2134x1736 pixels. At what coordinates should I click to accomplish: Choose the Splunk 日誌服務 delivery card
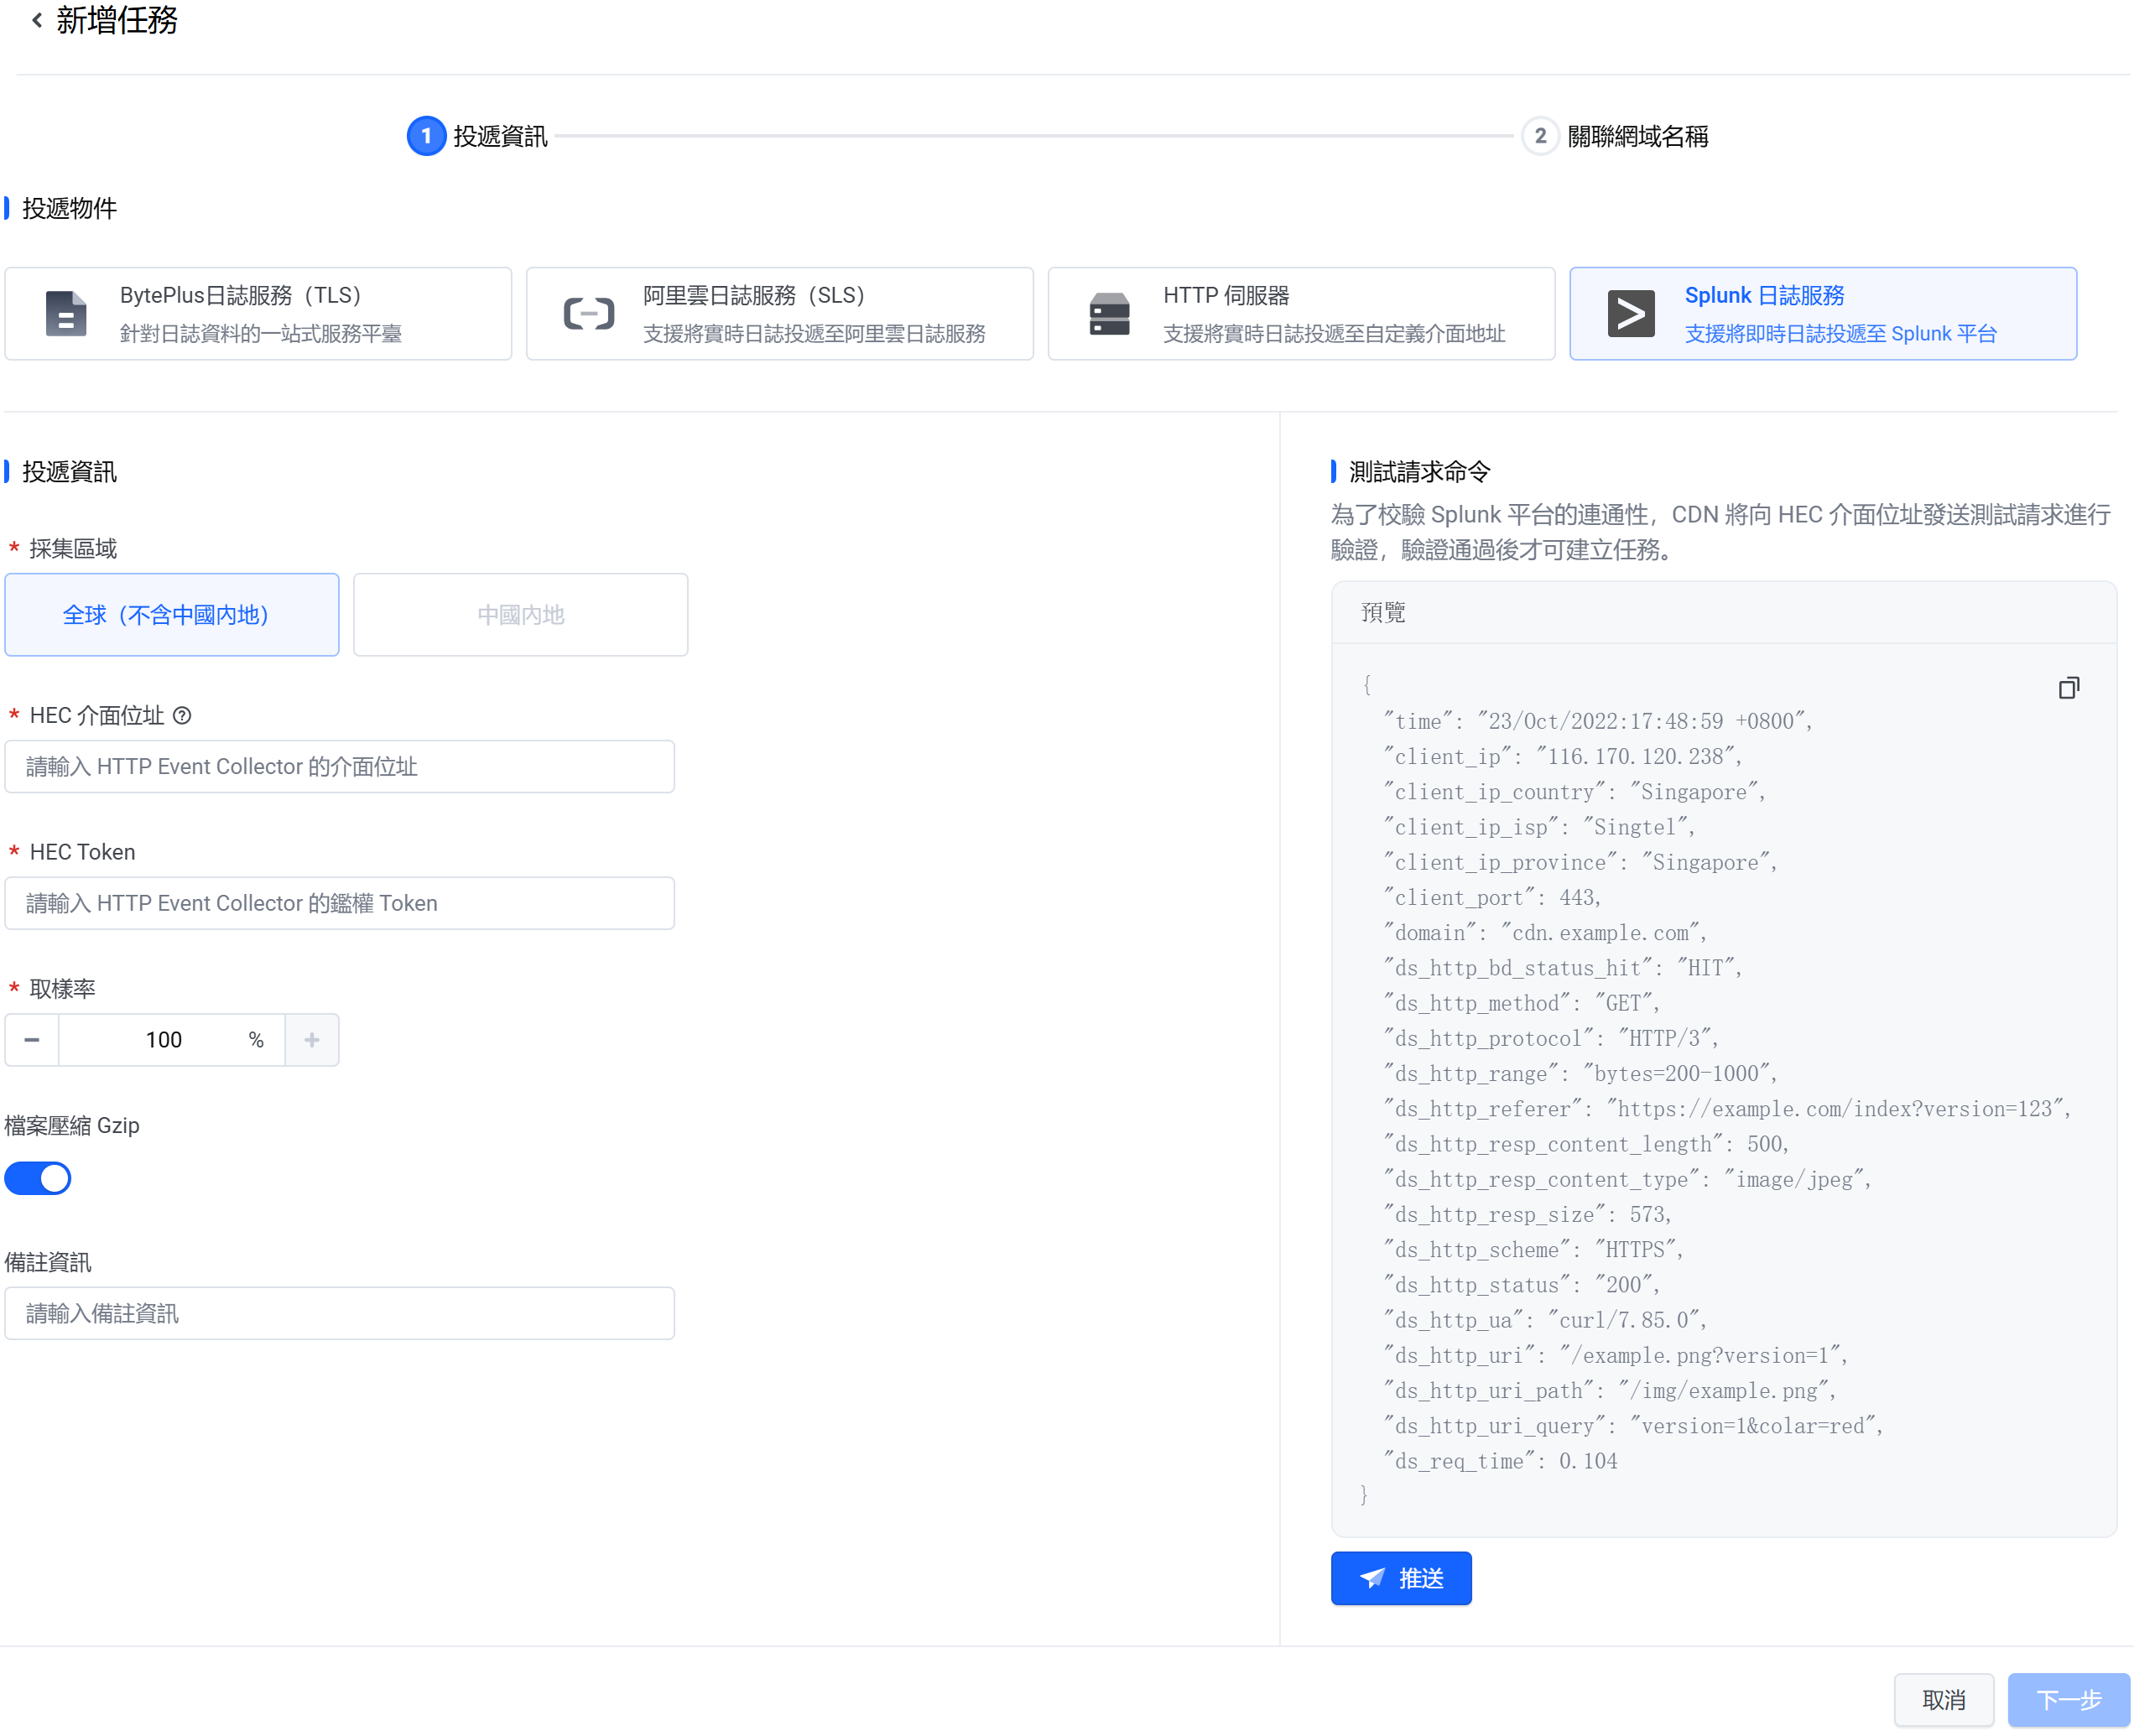(1822, 314)
